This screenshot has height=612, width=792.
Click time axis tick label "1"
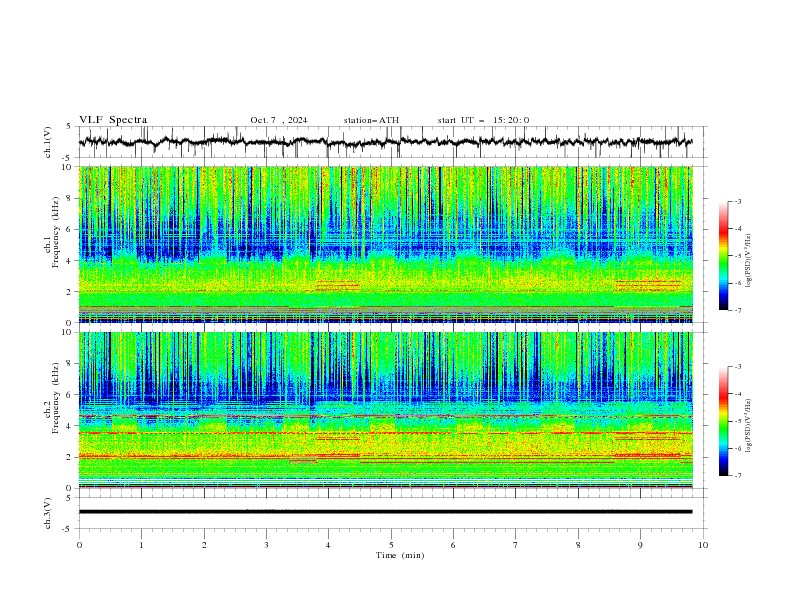(141, 545)
